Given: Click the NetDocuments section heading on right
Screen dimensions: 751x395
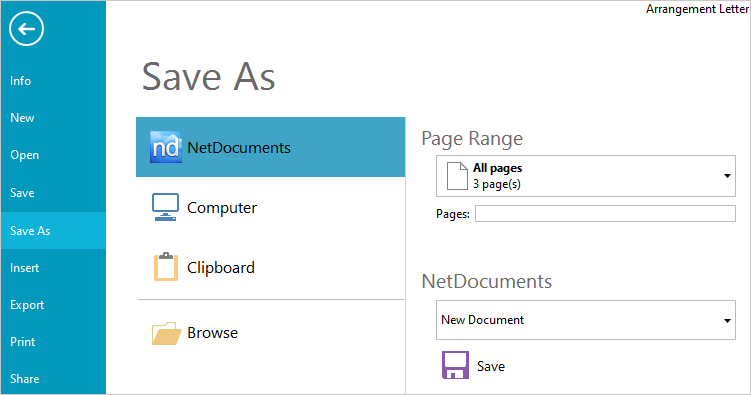Looking at the screenshot, I should [x=487, y=281].
